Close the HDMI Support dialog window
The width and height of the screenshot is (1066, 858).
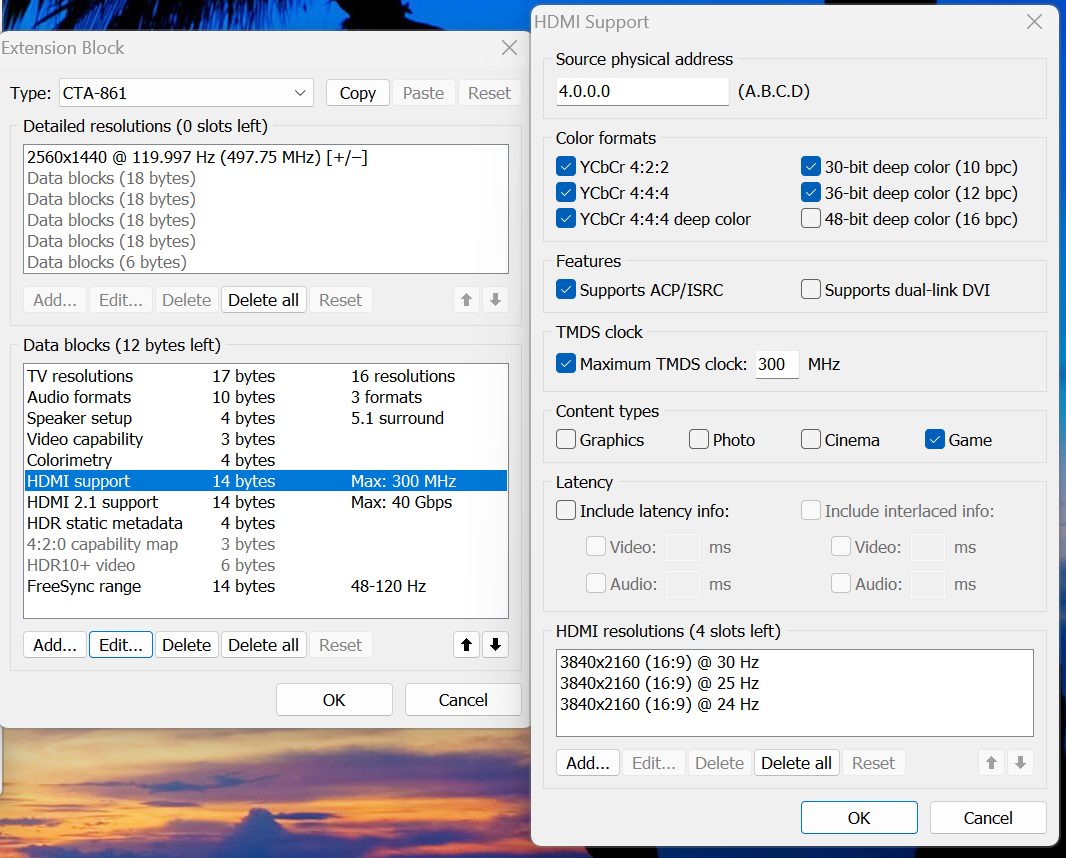1035,22
